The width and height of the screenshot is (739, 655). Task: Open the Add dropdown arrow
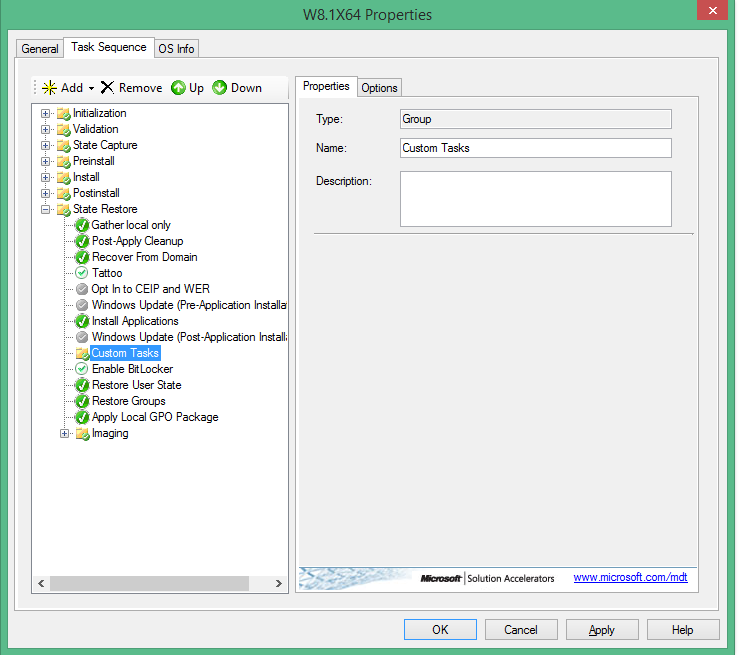91,88
